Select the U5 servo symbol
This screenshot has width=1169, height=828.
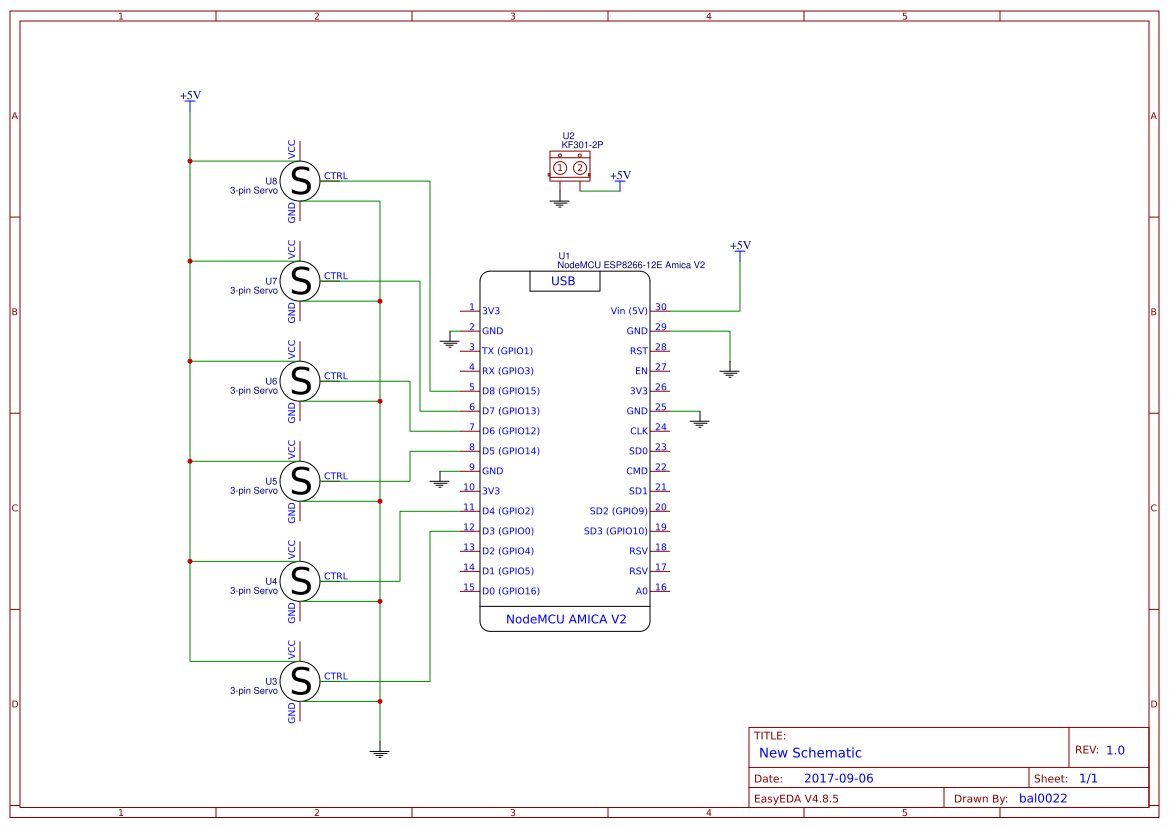point(300,481)
